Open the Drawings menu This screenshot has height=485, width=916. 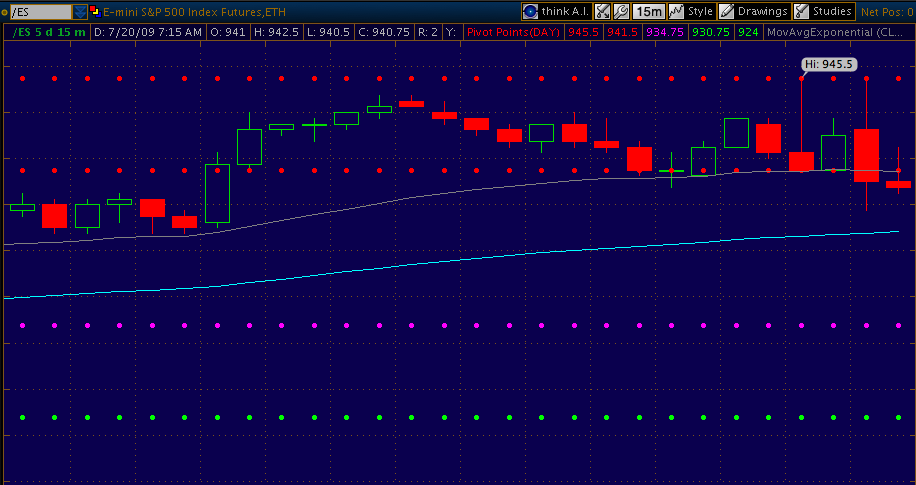[x=763, y=11]
